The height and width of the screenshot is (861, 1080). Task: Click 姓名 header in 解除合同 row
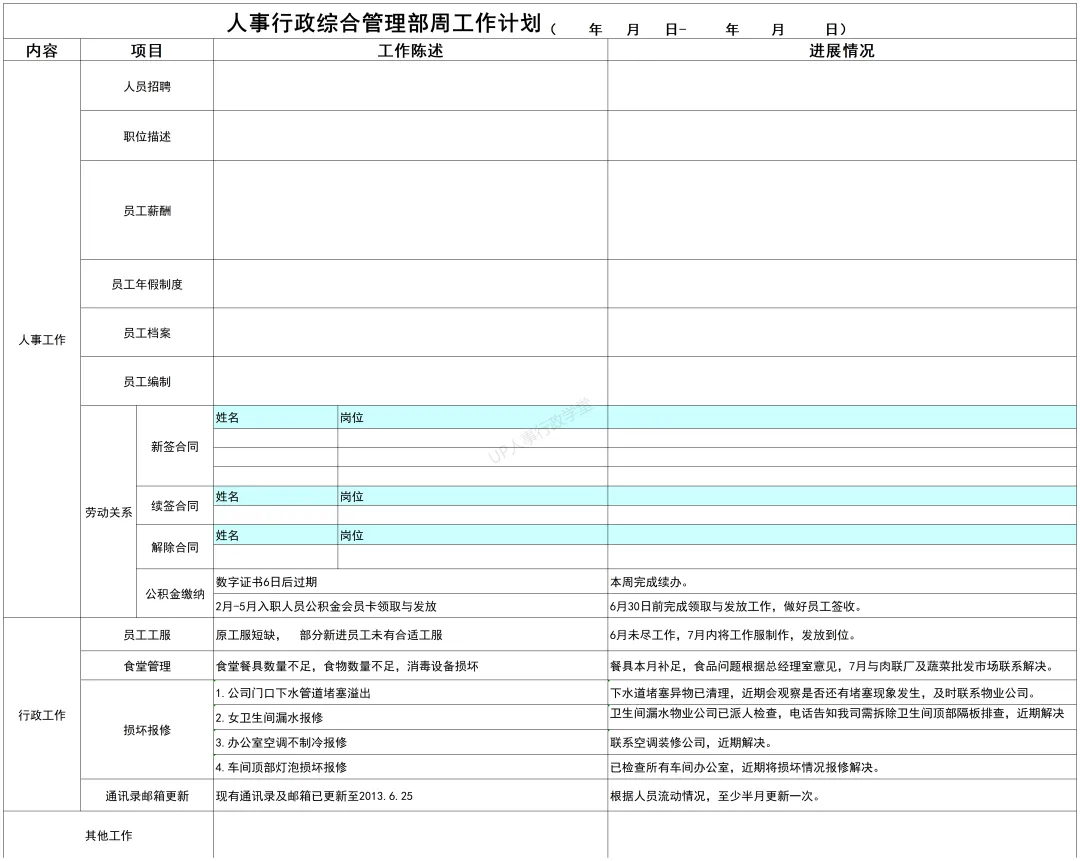point(276,535)
